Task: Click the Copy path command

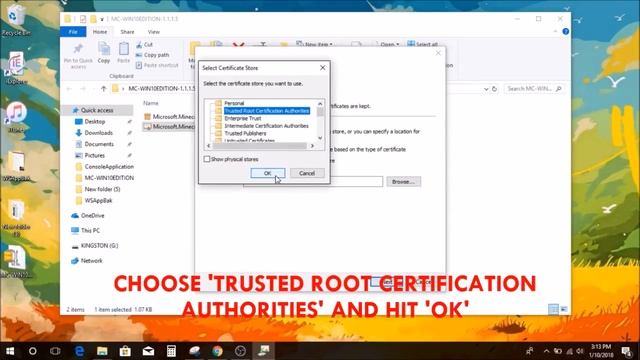Action: pyautogui.click(x=152, y=55)
